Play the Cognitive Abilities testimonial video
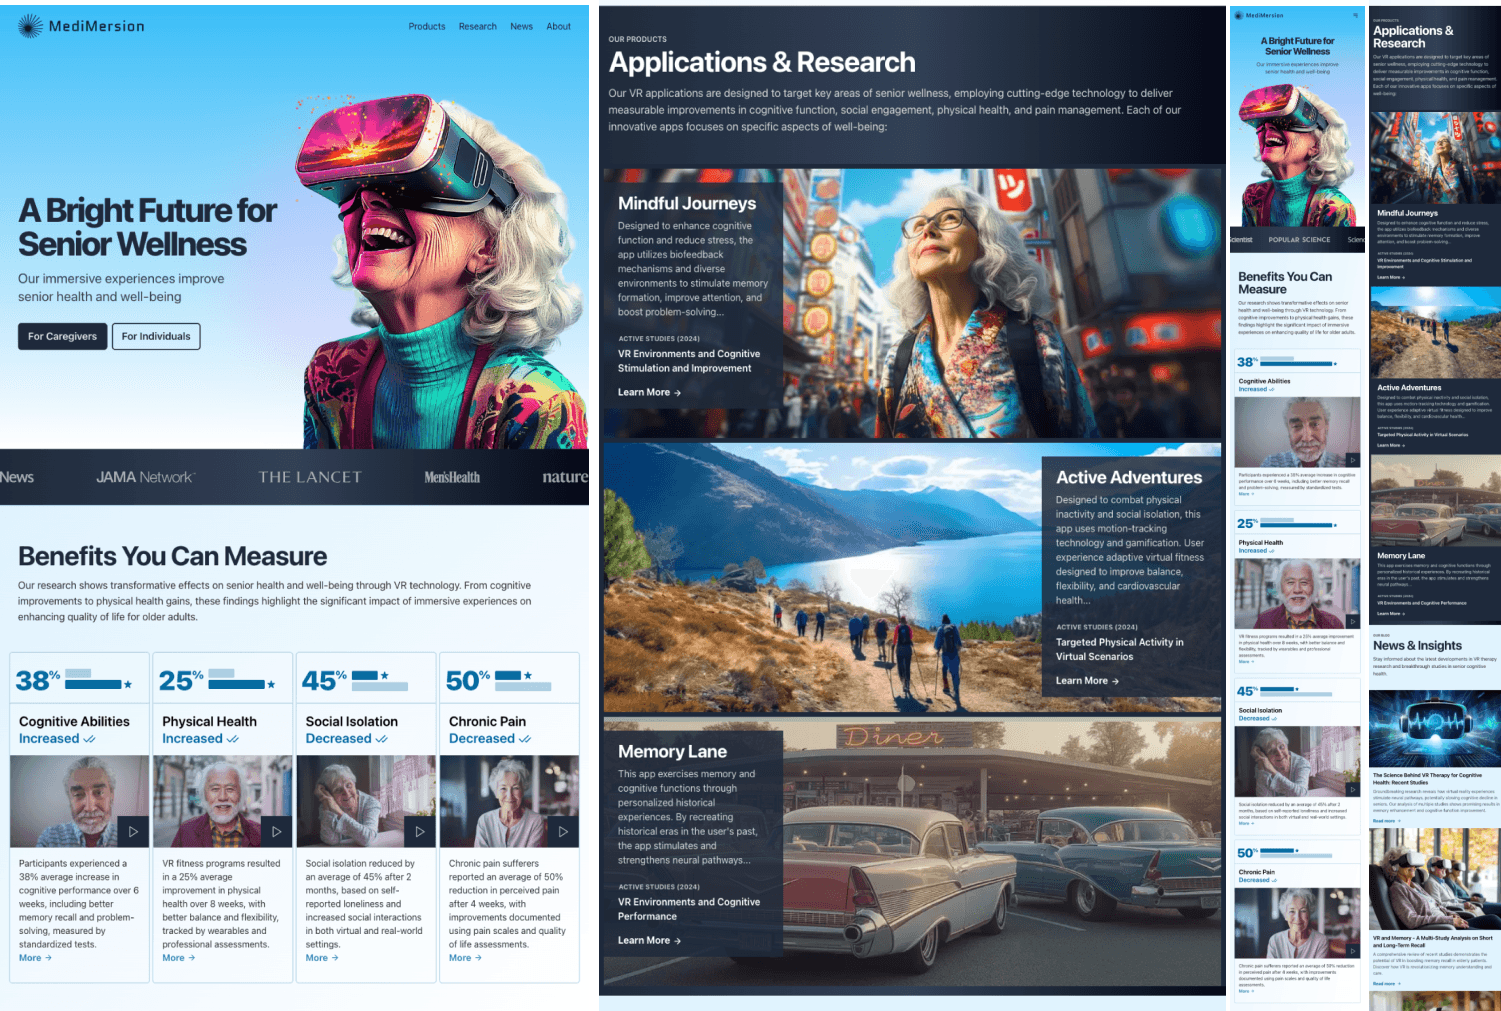The image size is (1501, 1011). [x=133, y=831]
